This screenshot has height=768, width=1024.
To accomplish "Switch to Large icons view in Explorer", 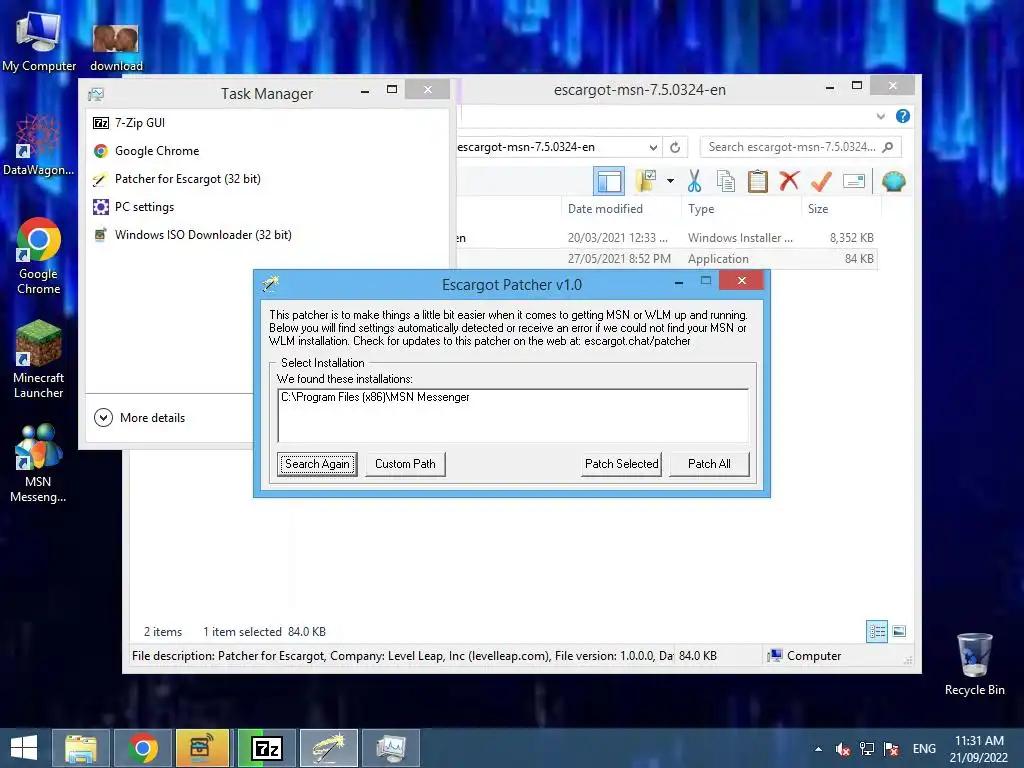I will pos(899,632).
